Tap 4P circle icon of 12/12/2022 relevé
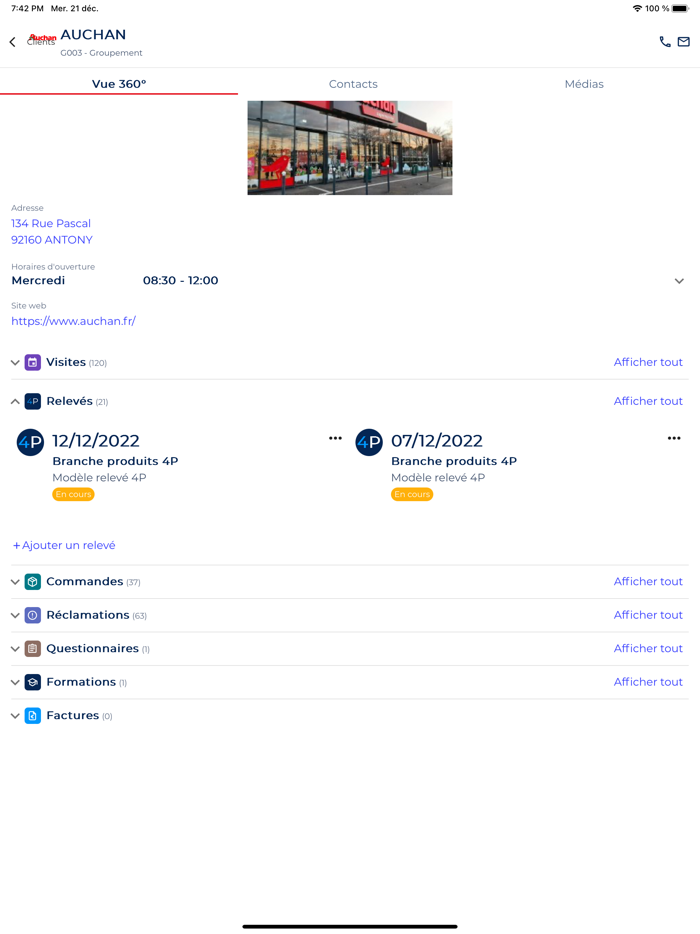This screenshot has height=934, width=700. [x=30, y=443]
